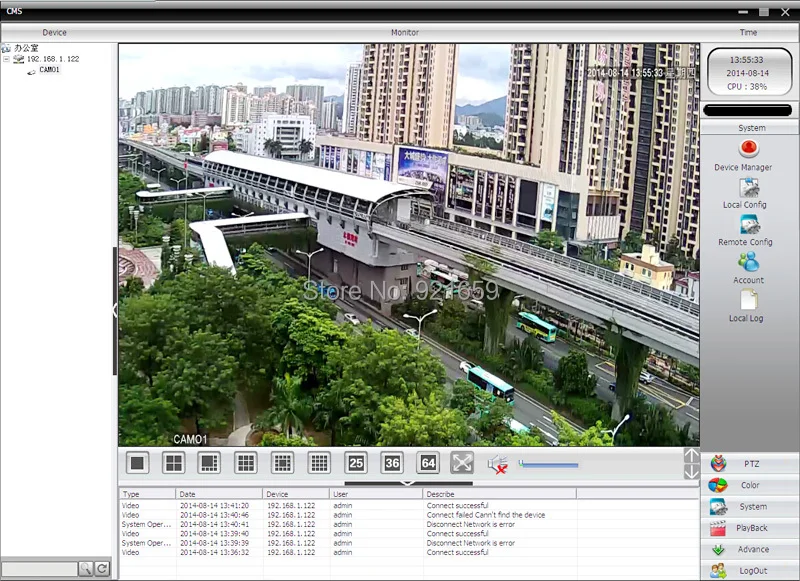
Task: Select the CAM01 channel in tree
Action: click(49, 70)
